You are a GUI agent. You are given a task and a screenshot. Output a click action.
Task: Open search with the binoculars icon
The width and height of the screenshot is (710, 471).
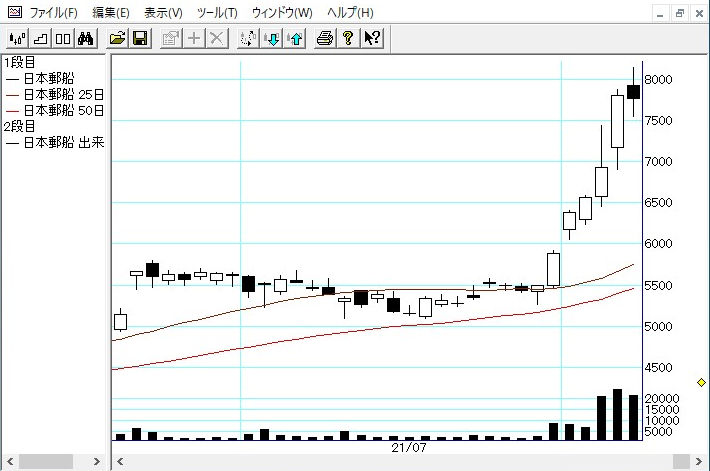85,39
